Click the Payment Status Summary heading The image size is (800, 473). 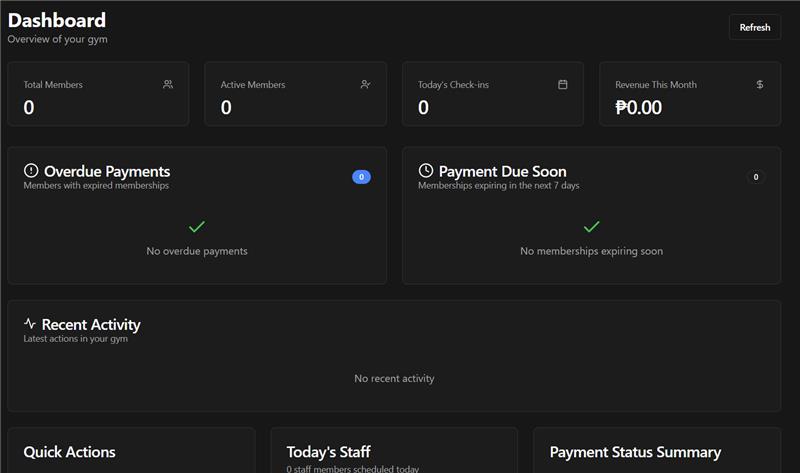tap(635, 452)
